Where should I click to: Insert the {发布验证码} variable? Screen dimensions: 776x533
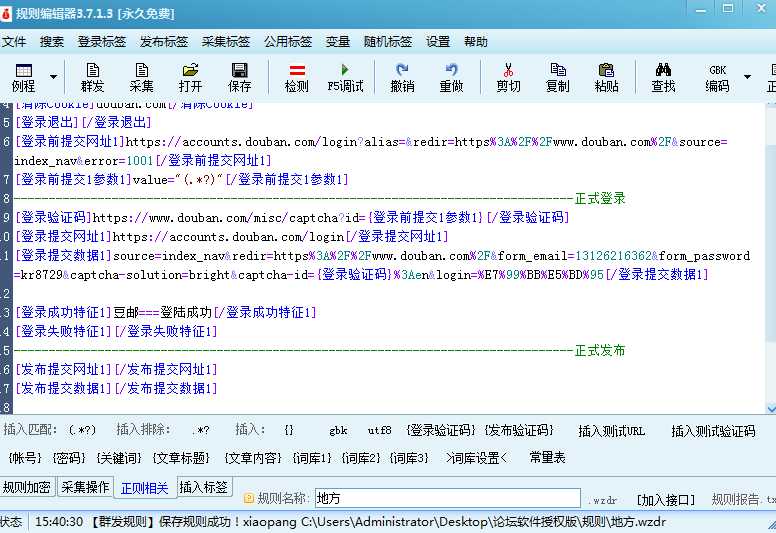point(519,430)
